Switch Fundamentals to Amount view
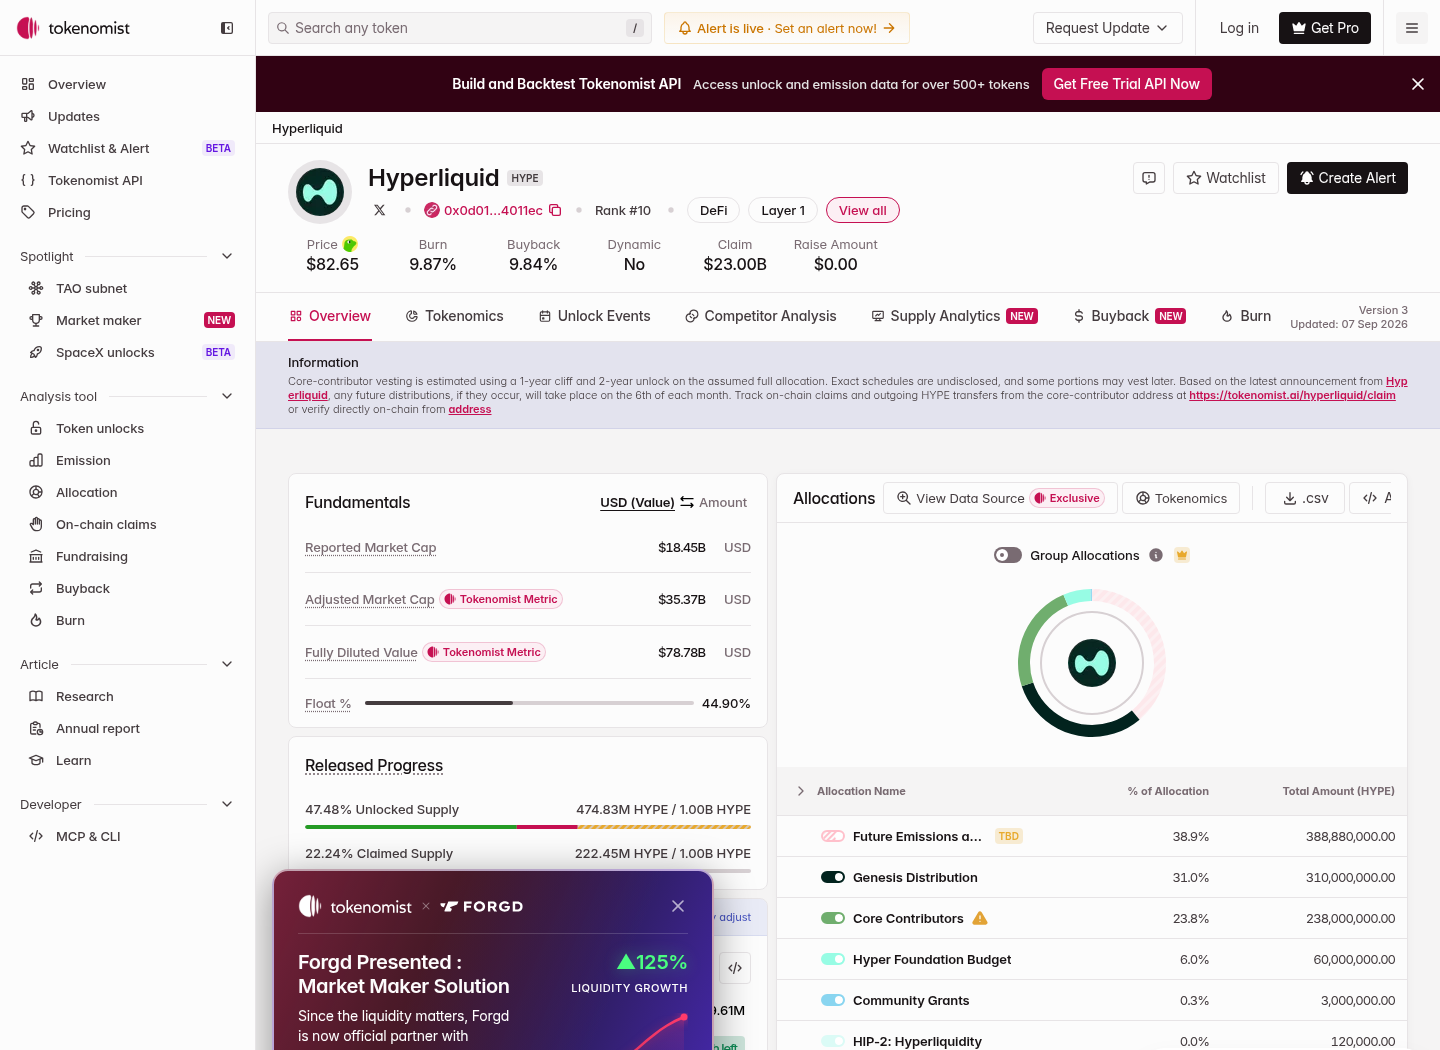Viewport: 1440px width, 1050px height. [723, 502]
